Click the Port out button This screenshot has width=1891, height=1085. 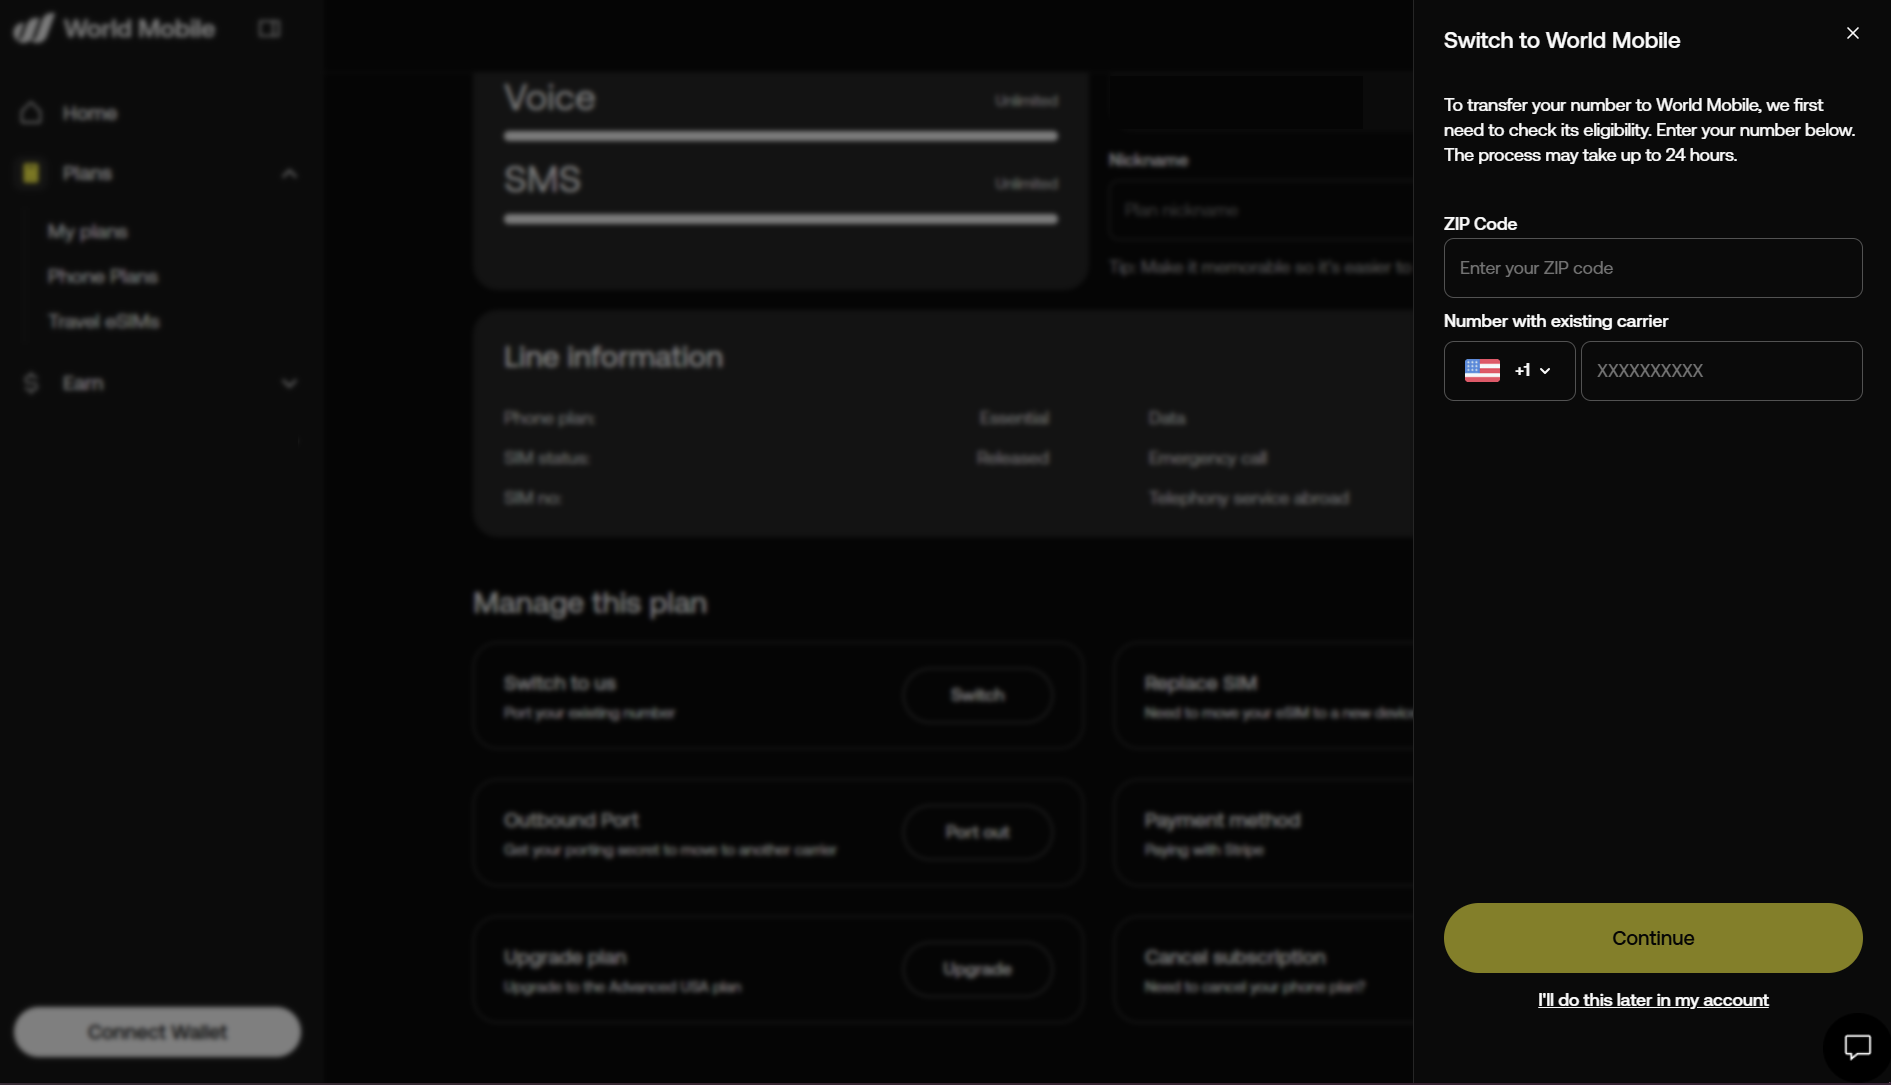[977, 832]
